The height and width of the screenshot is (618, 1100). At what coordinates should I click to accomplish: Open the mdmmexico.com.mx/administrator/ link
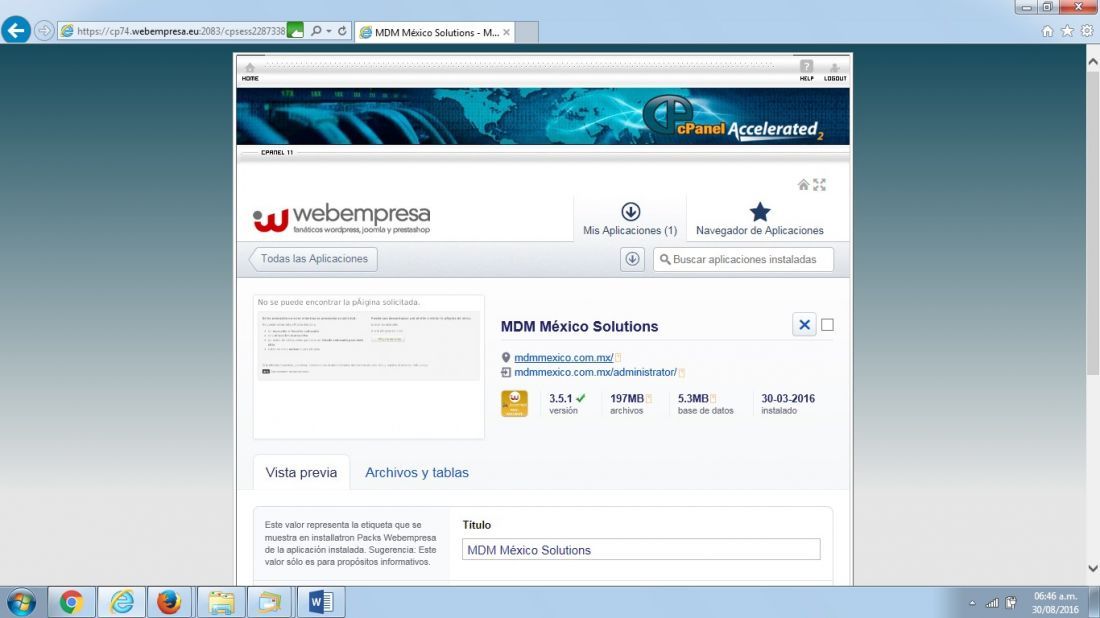pos(595,372)
